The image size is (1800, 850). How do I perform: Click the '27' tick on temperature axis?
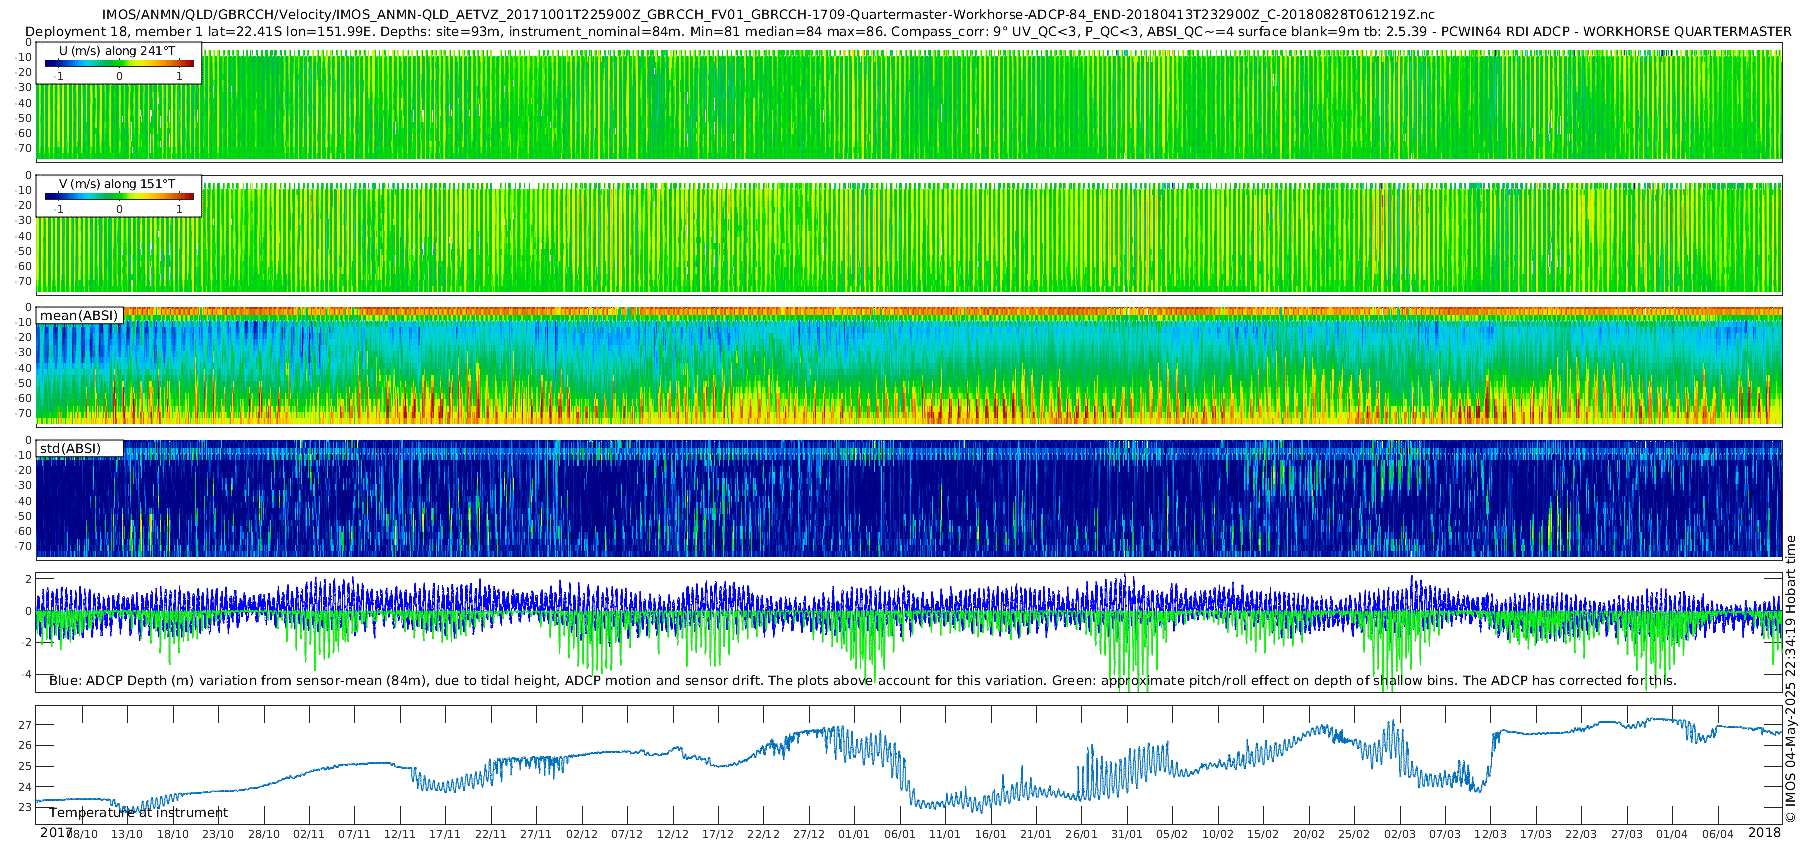coord(26,725)
